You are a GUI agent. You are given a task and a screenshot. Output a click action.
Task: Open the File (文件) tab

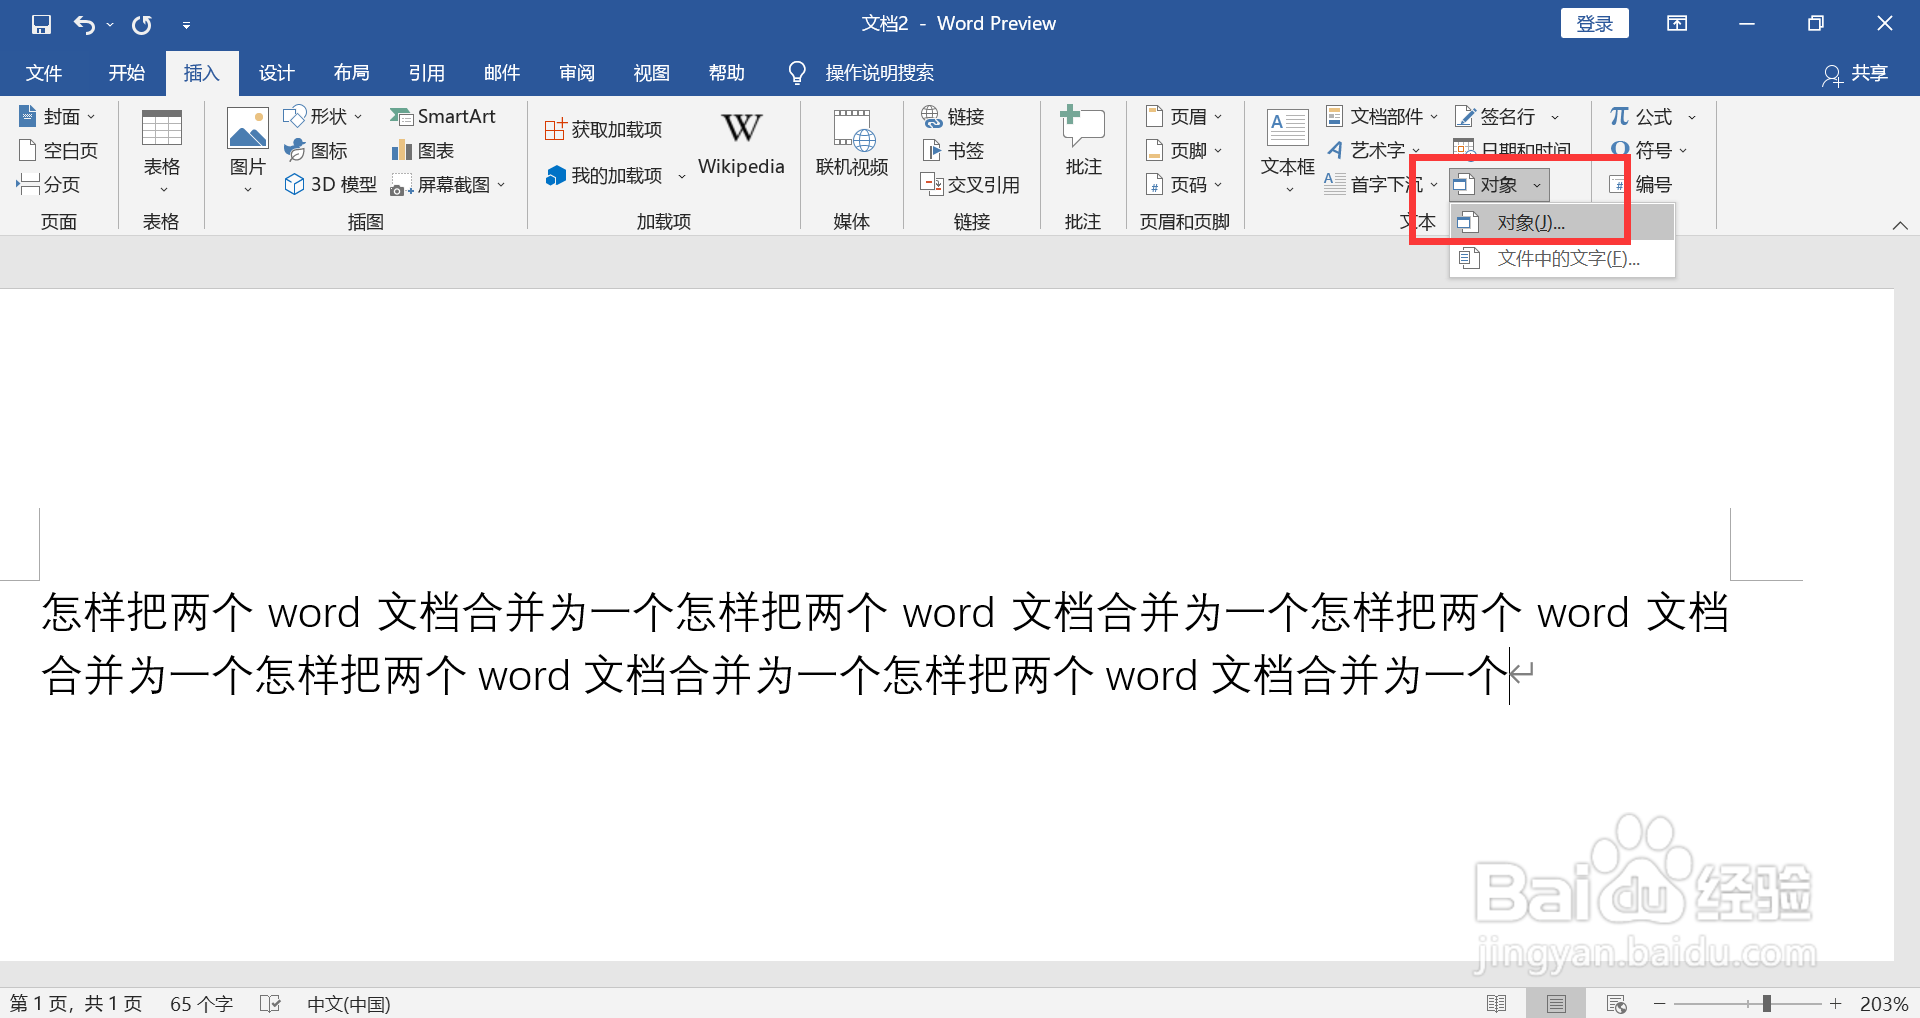click(x=43, y=73)
